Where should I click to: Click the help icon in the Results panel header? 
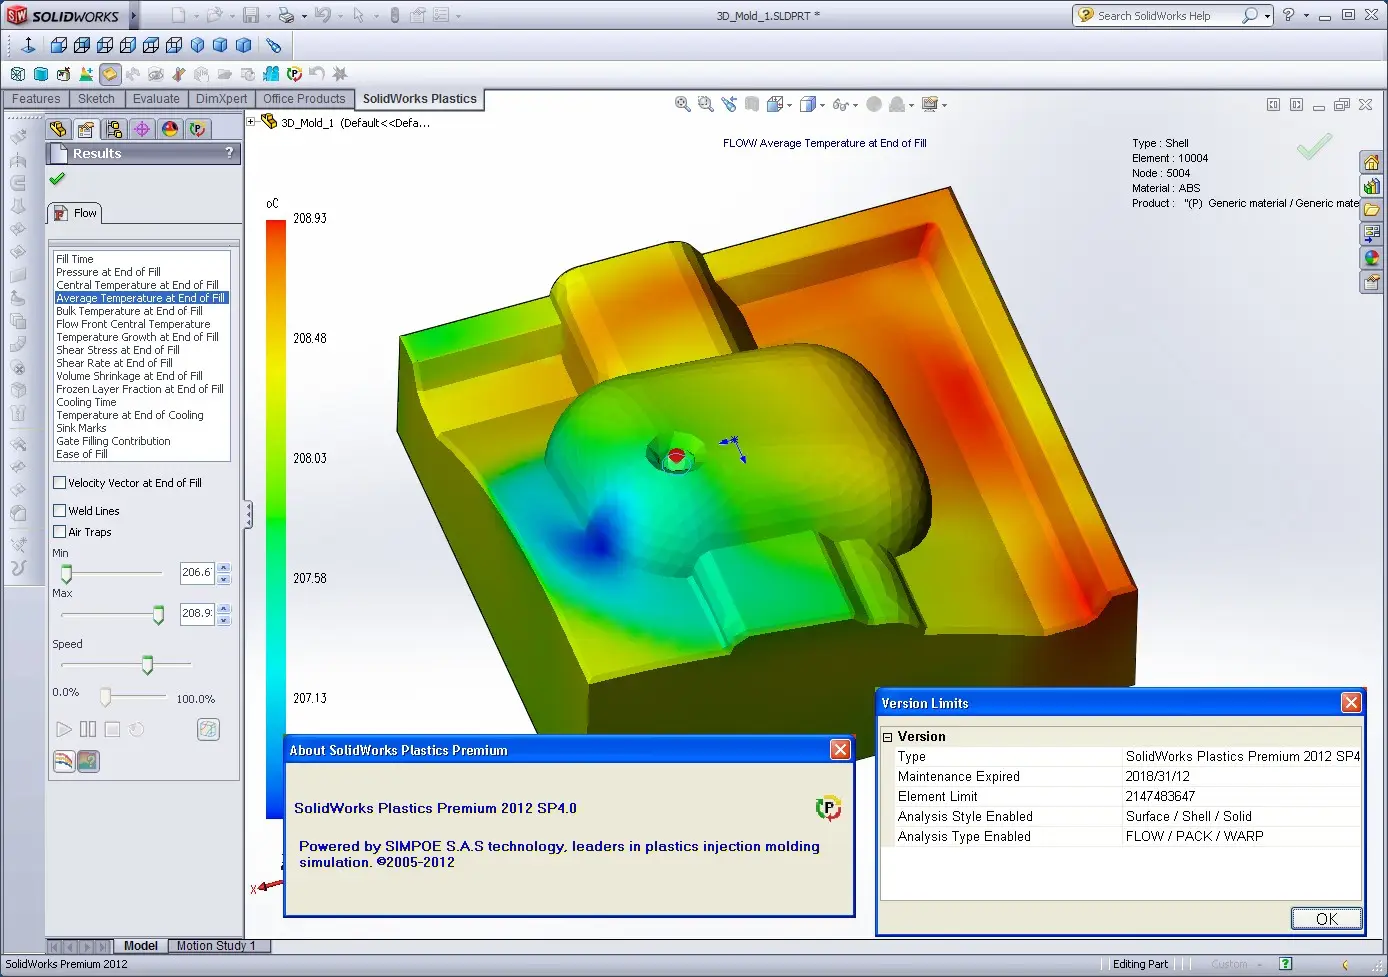click(229, 153)
